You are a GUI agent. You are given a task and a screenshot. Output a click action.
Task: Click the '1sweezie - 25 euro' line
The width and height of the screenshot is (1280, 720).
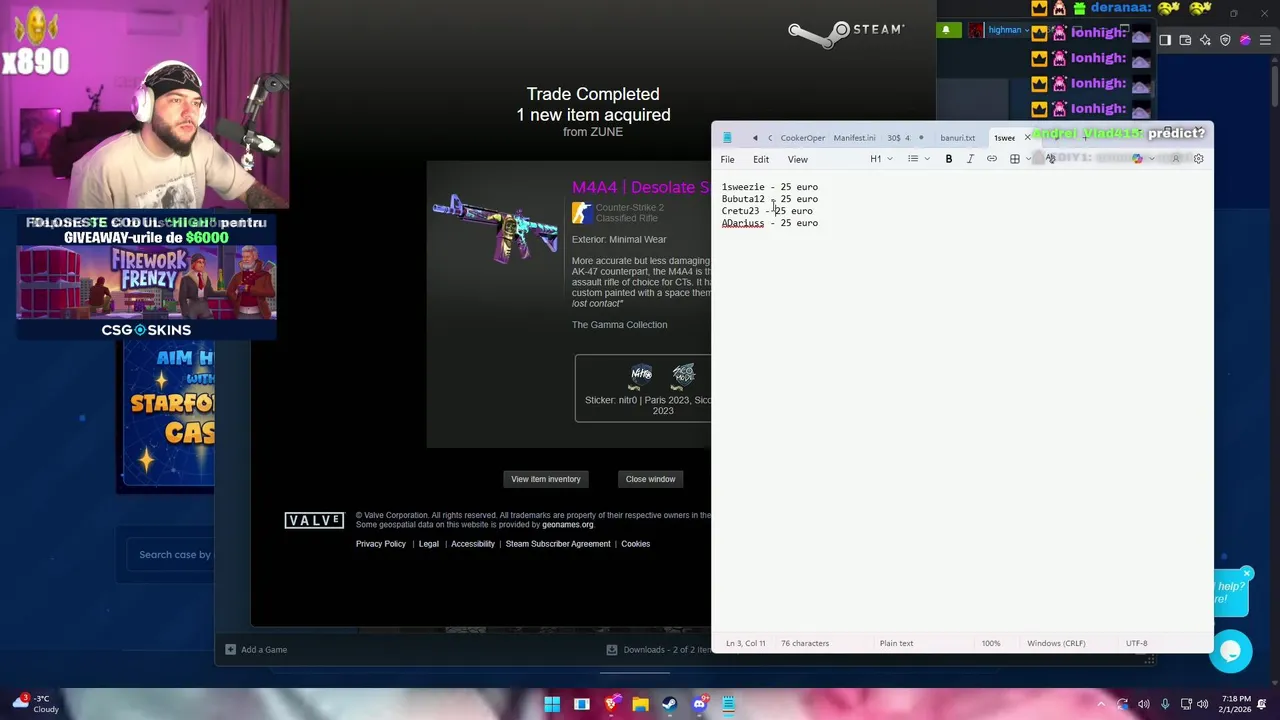tap(770, 187)
